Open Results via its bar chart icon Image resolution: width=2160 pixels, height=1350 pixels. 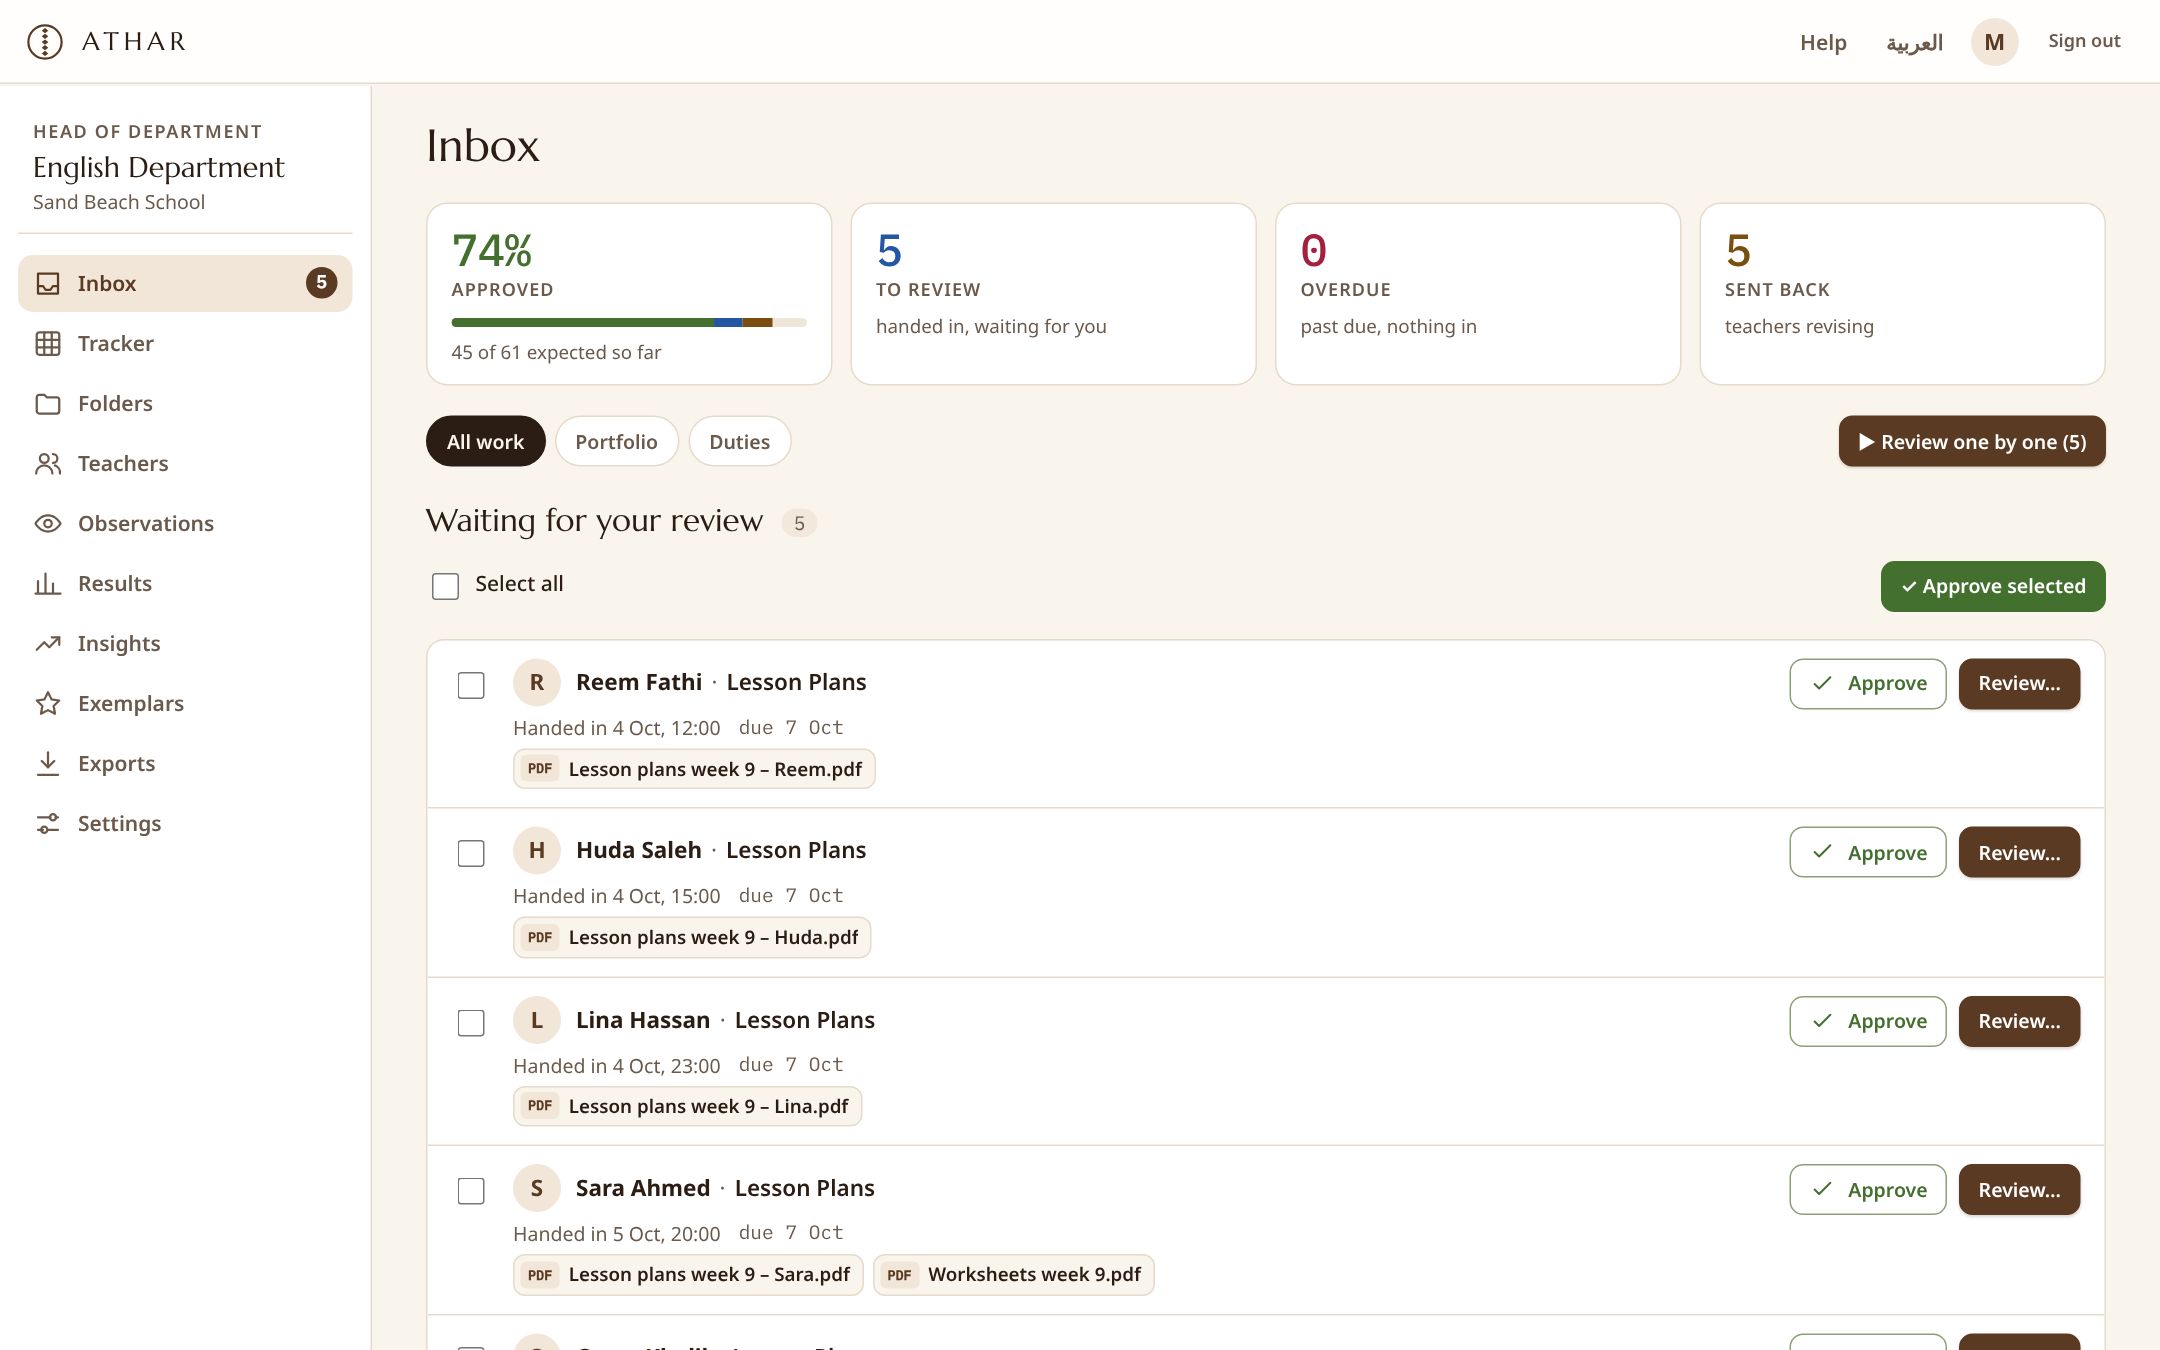coord(48,583)
